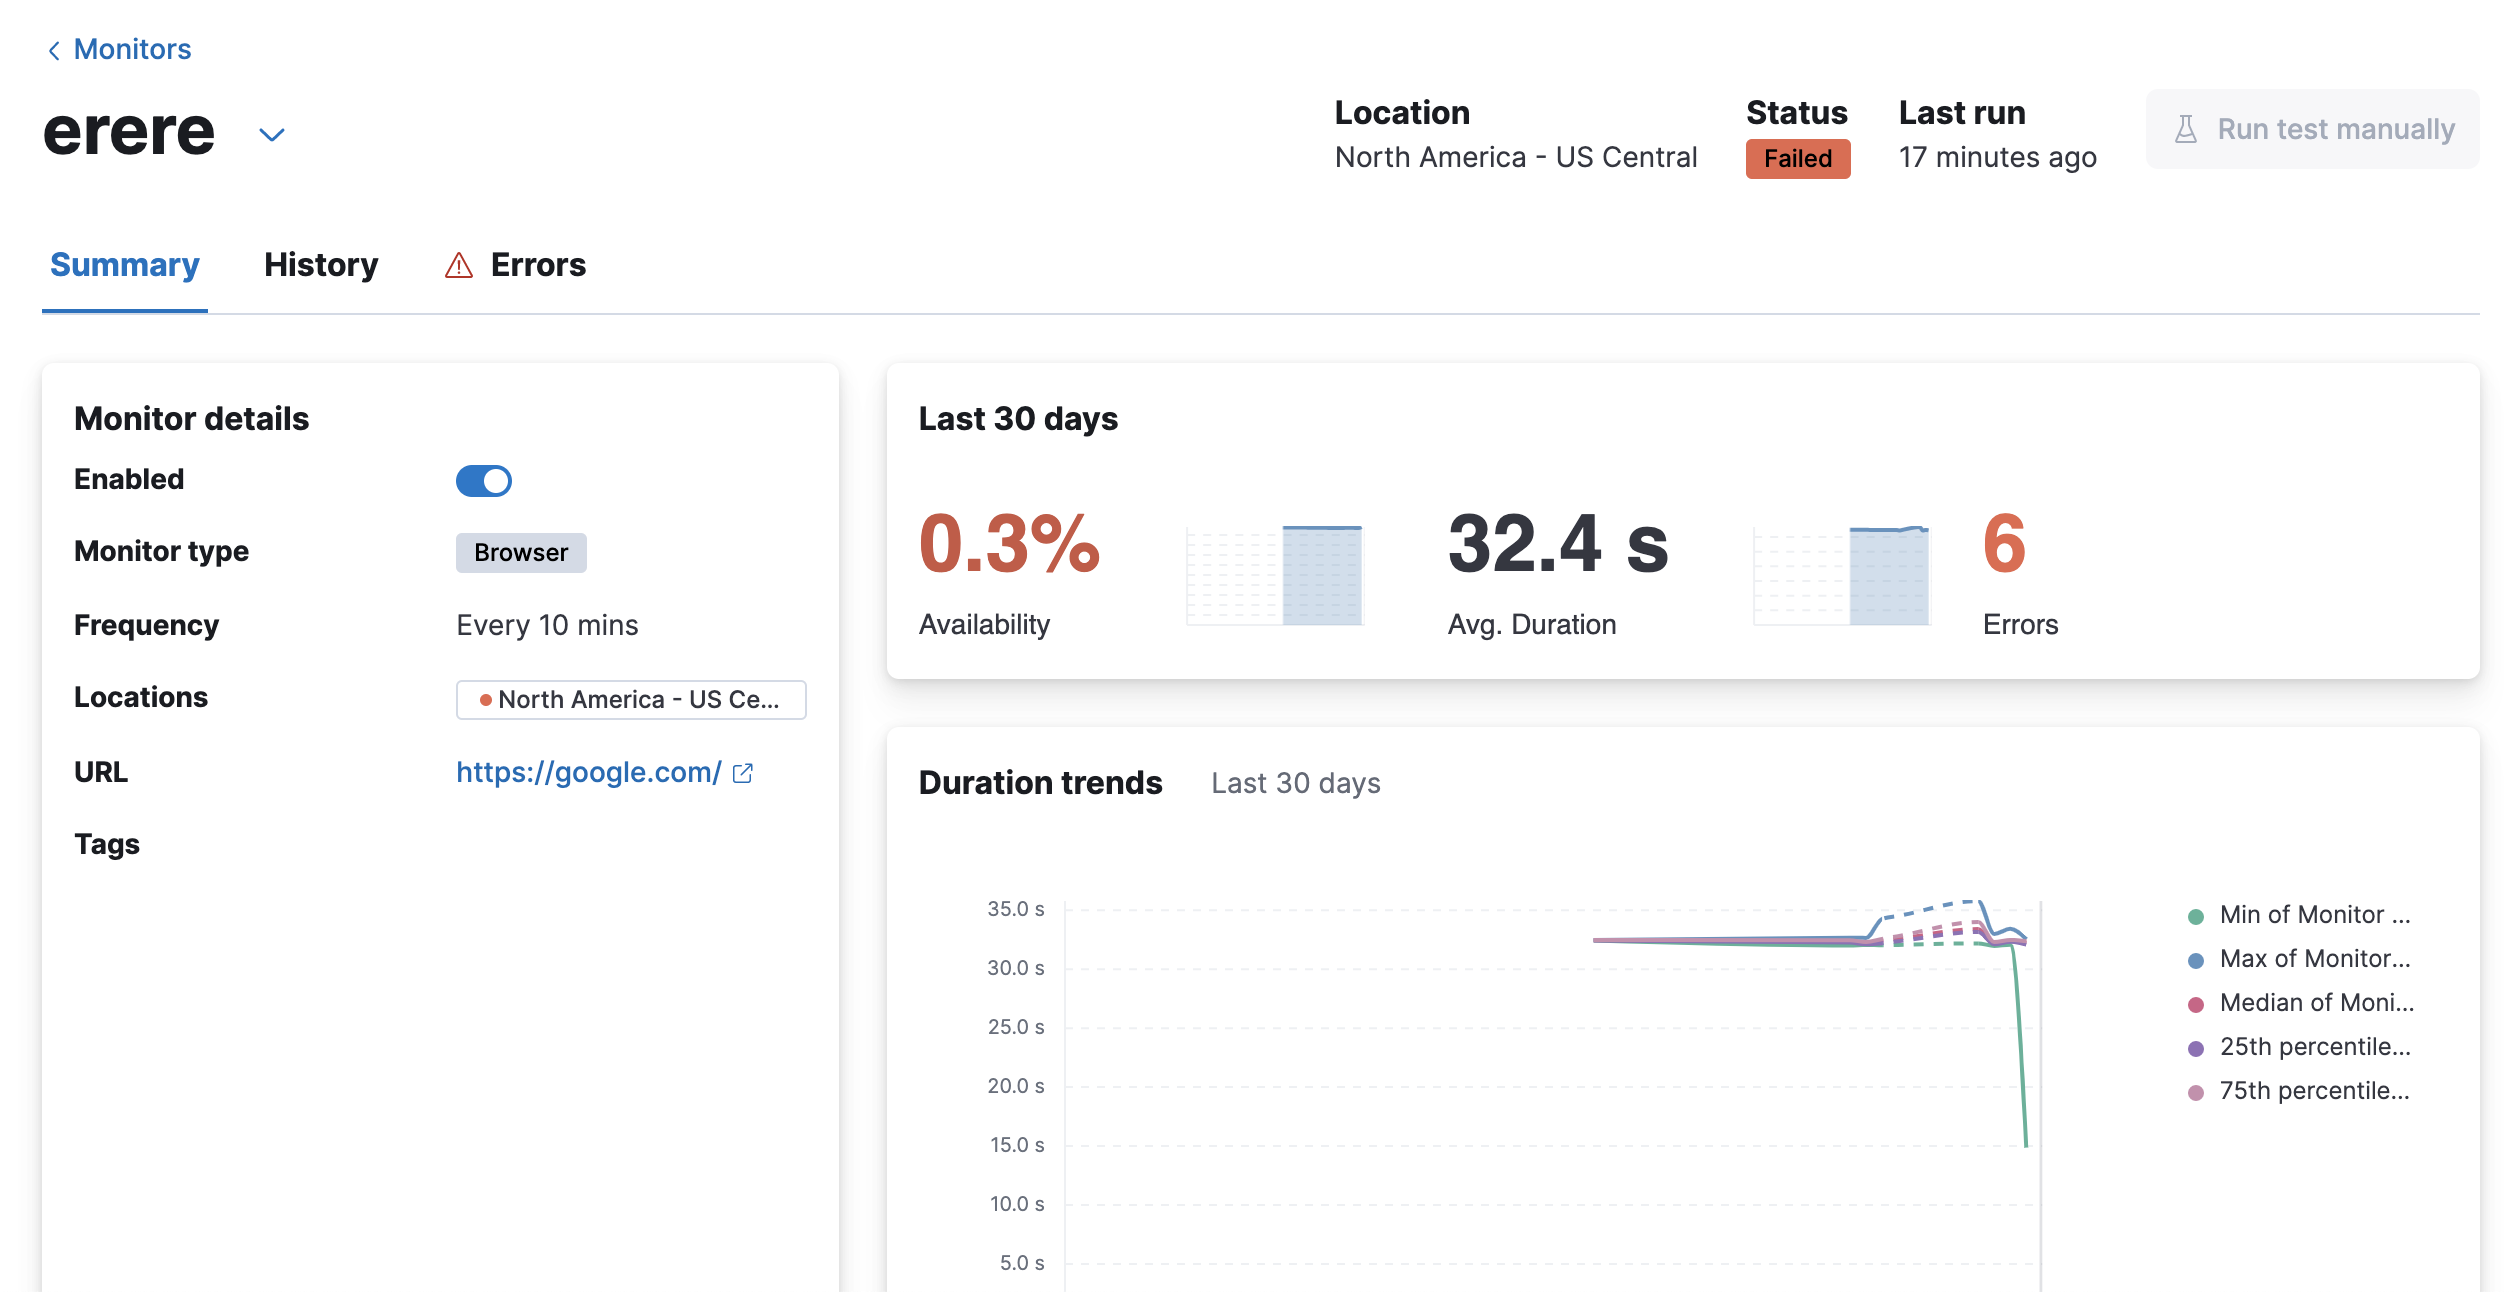Click the Availability sparkline chart
The image size is (2514, 1292).
pos(1275,572)
